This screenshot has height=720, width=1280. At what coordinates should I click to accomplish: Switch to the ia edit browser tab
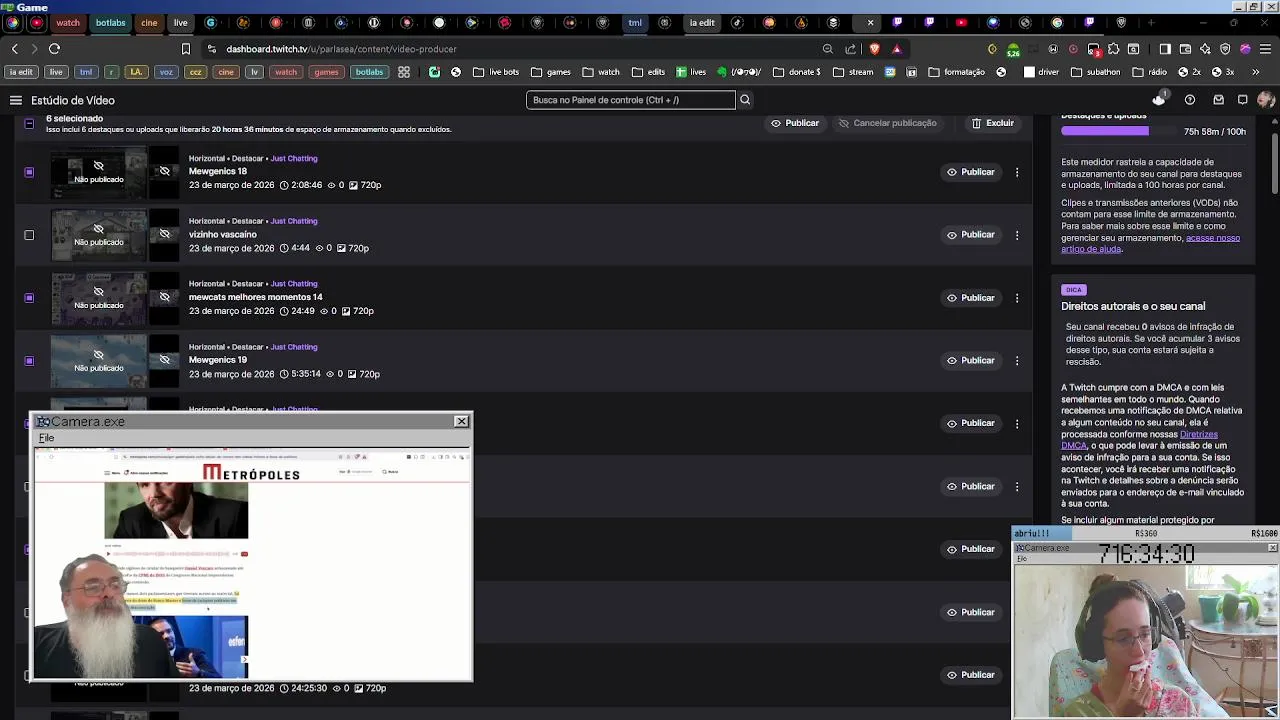coord(702,22)
